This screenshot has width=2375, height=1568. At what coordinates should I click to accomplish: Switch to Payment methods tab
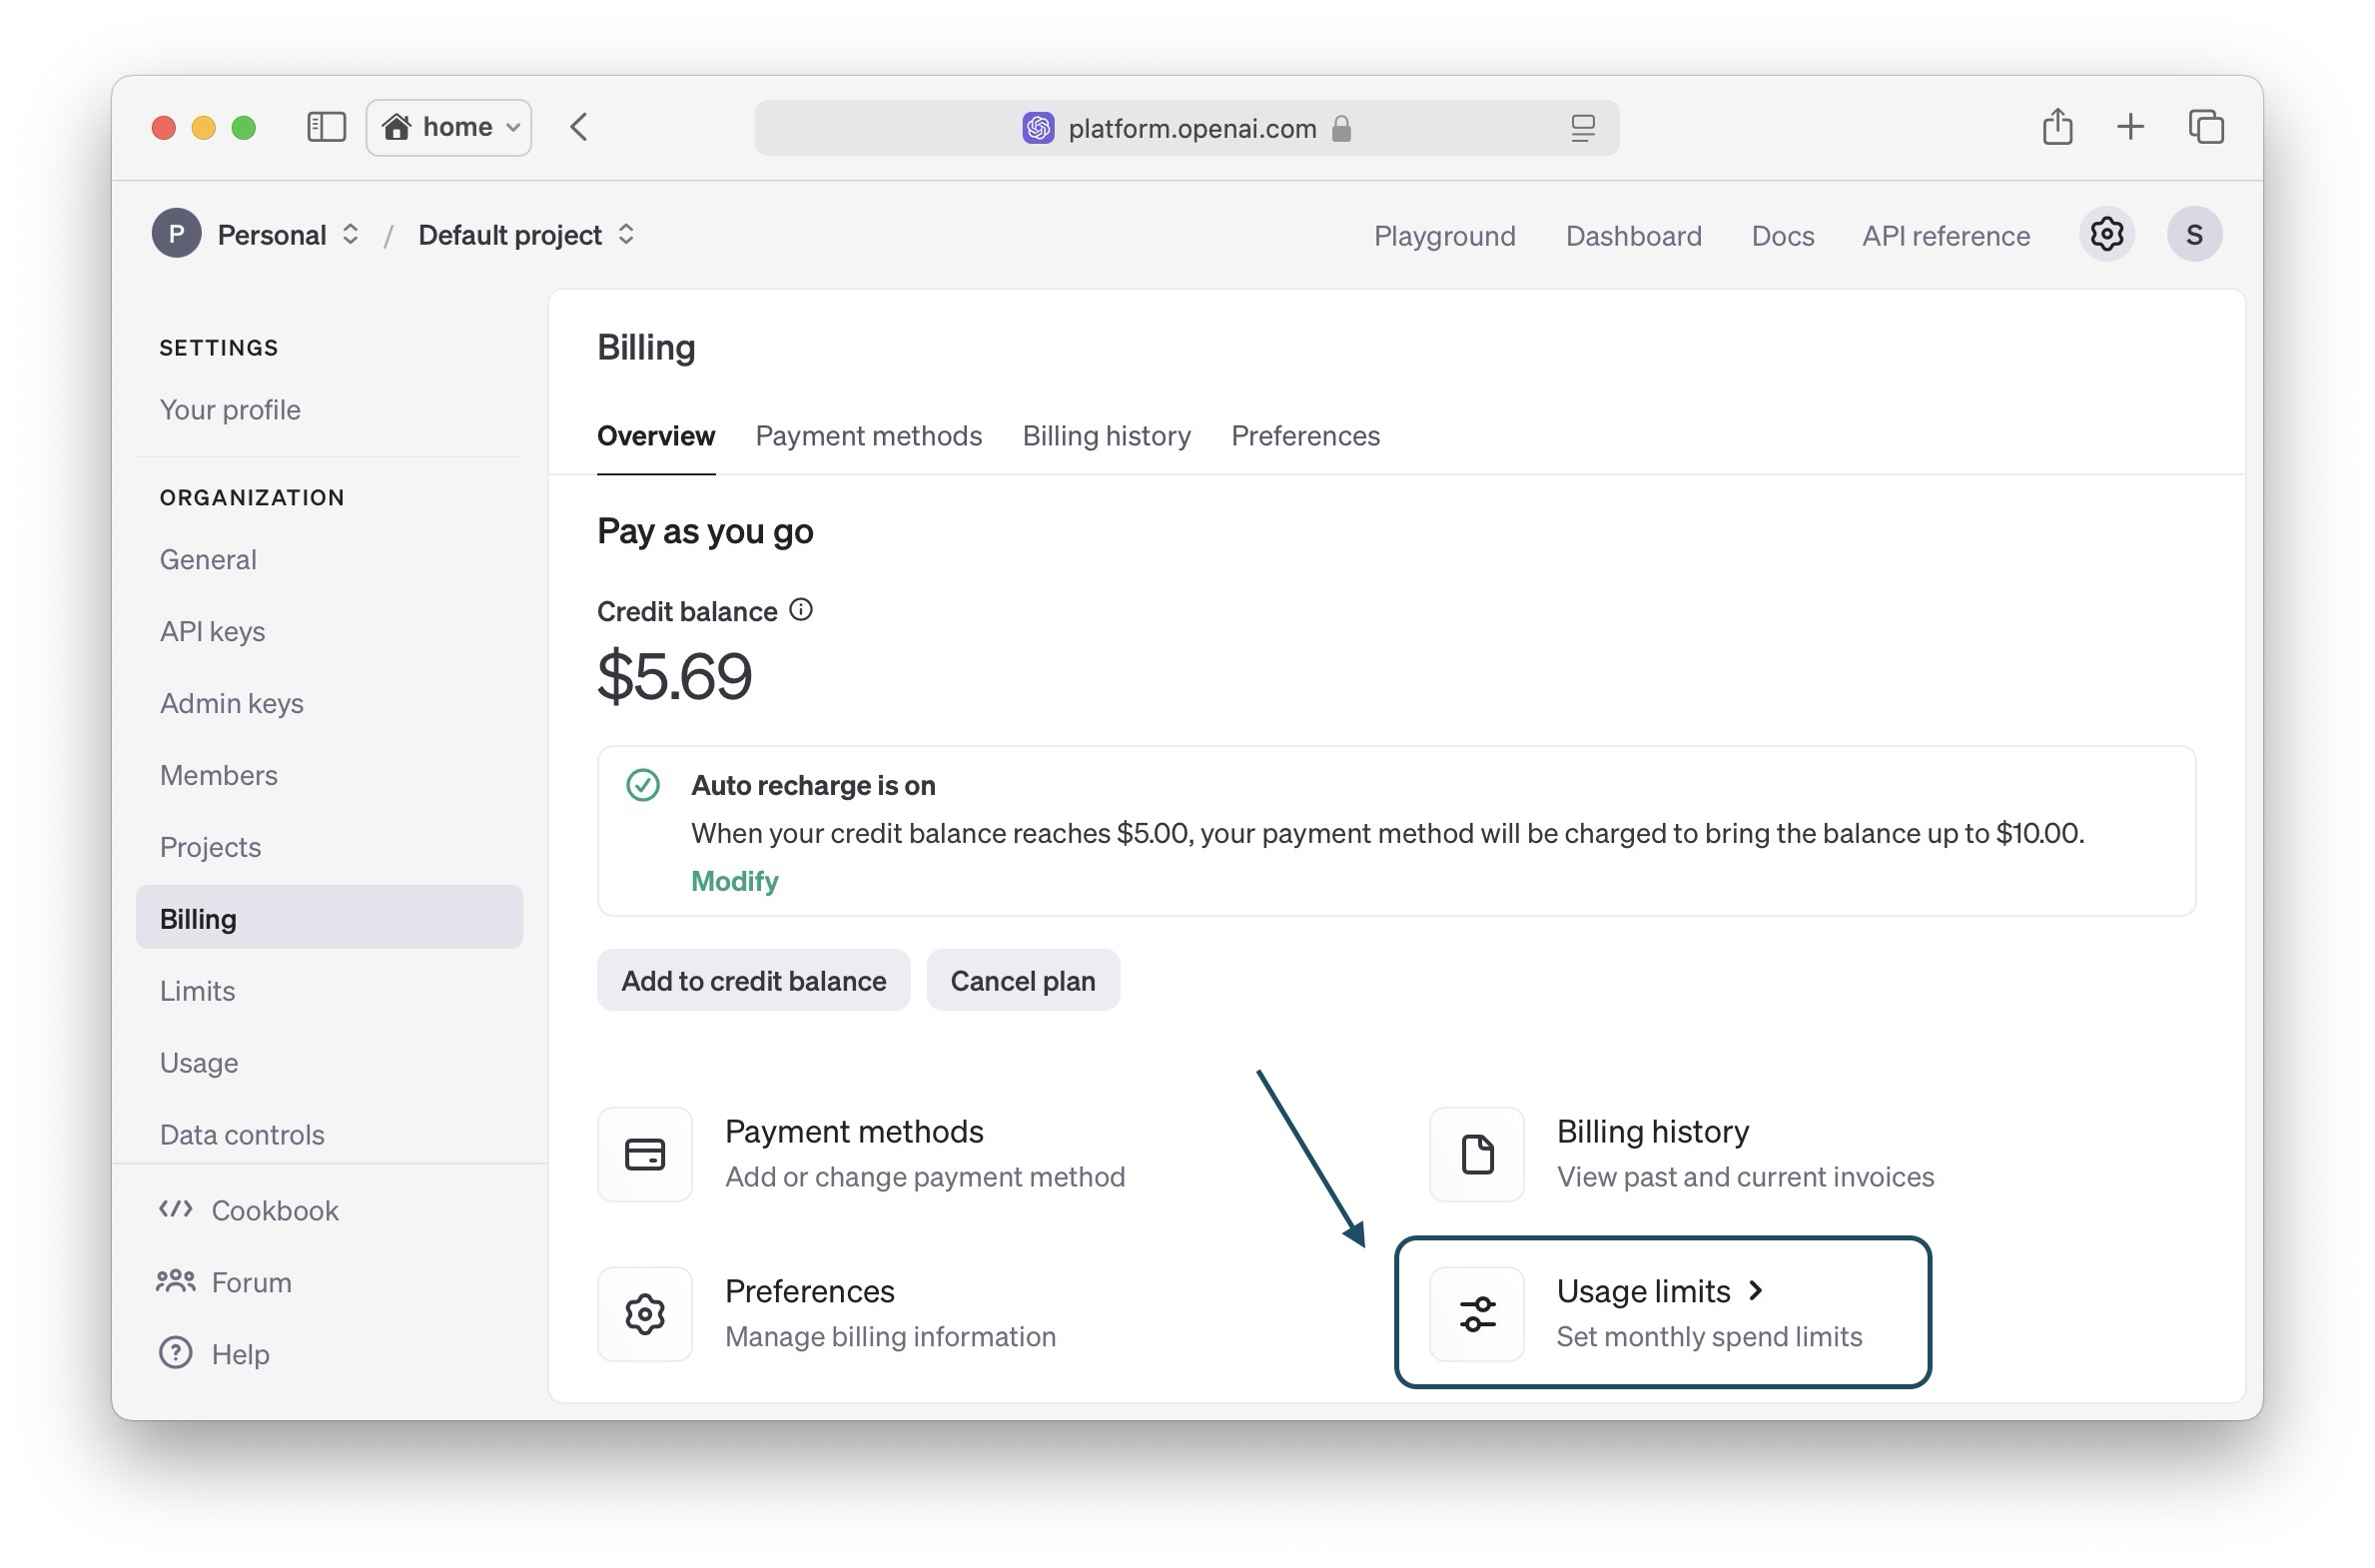(x=868, y=435)
